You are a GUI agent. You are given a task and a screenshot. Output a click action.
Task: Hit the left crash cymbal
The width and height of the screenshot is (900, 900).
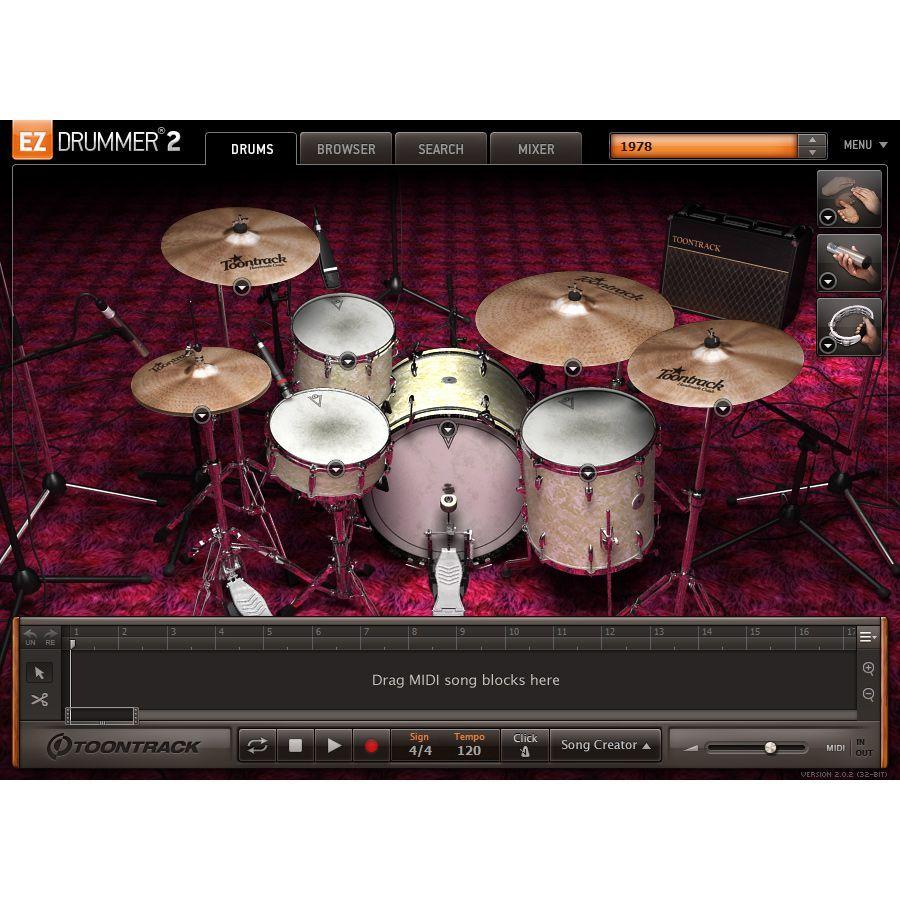click(x=240, y=247)
